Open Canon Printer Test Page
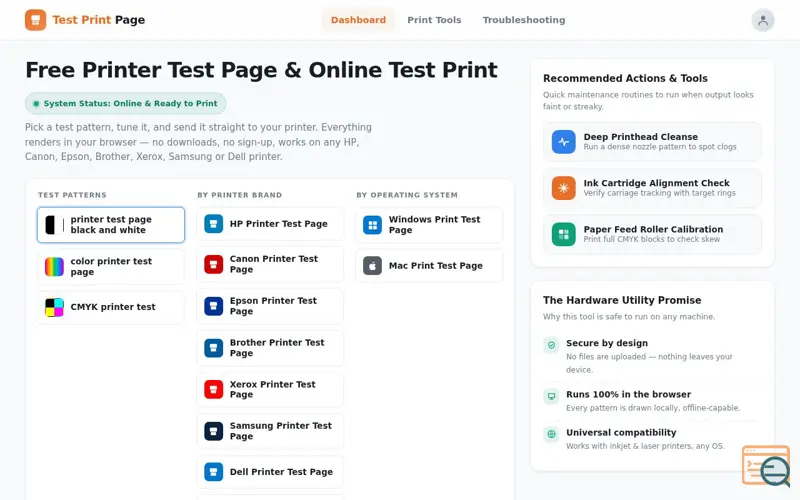This screenshot has height=500, width=800. 270,264
